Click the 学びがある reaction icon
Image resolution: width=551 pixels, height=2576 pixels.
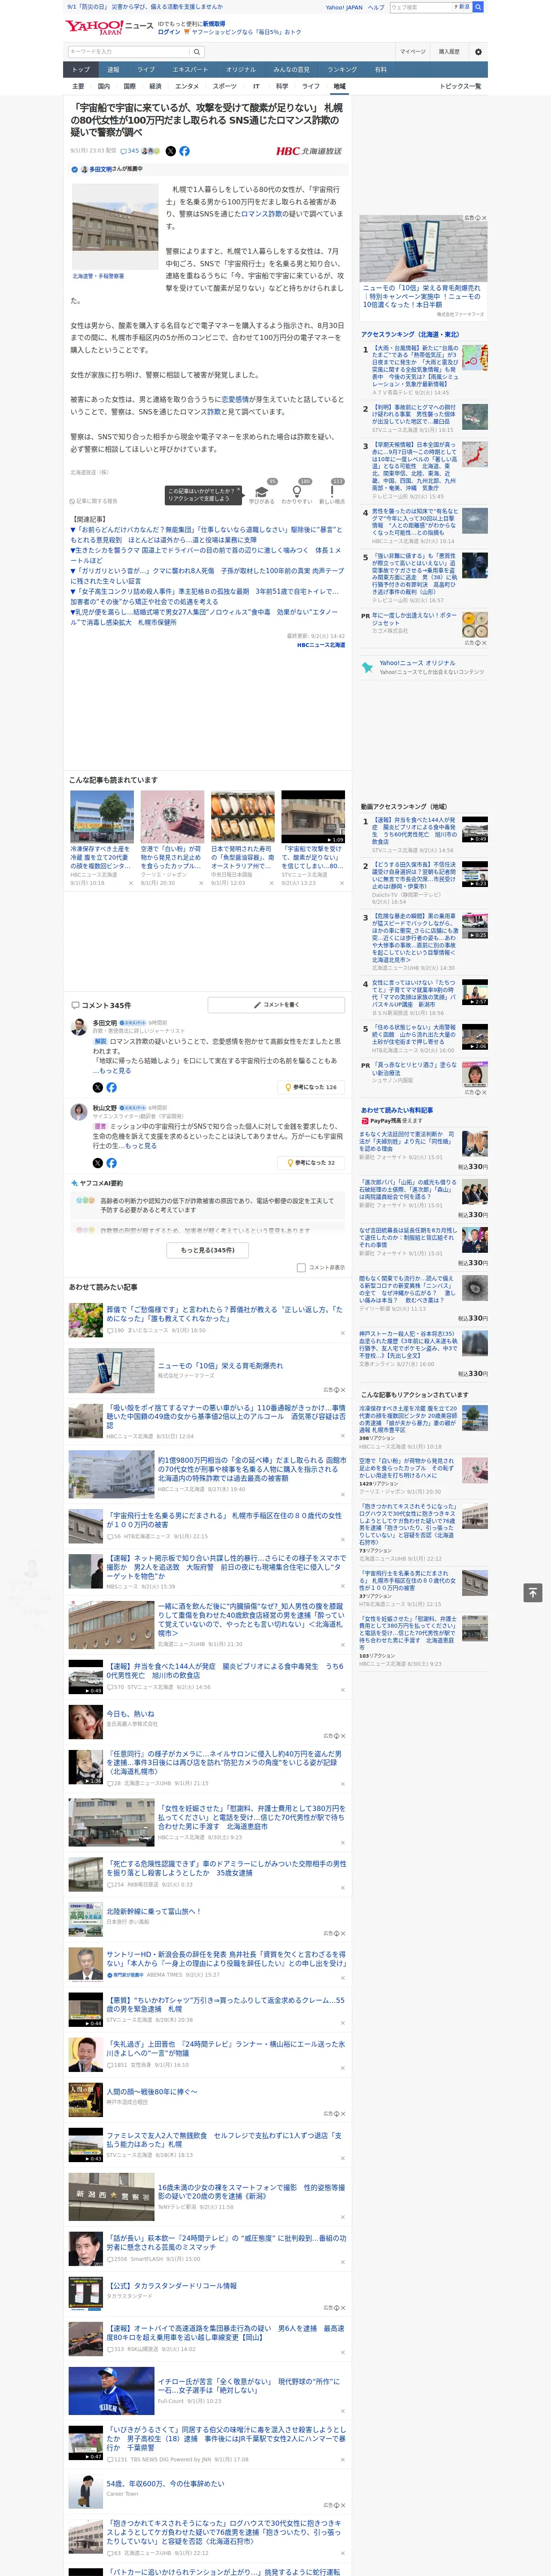[263, 491]
